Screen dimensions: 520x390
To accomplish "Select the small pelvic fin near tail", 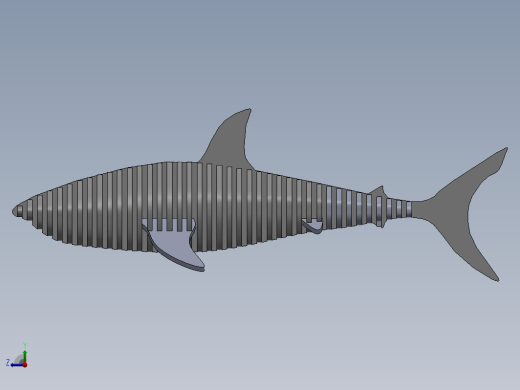I will 313,226.
